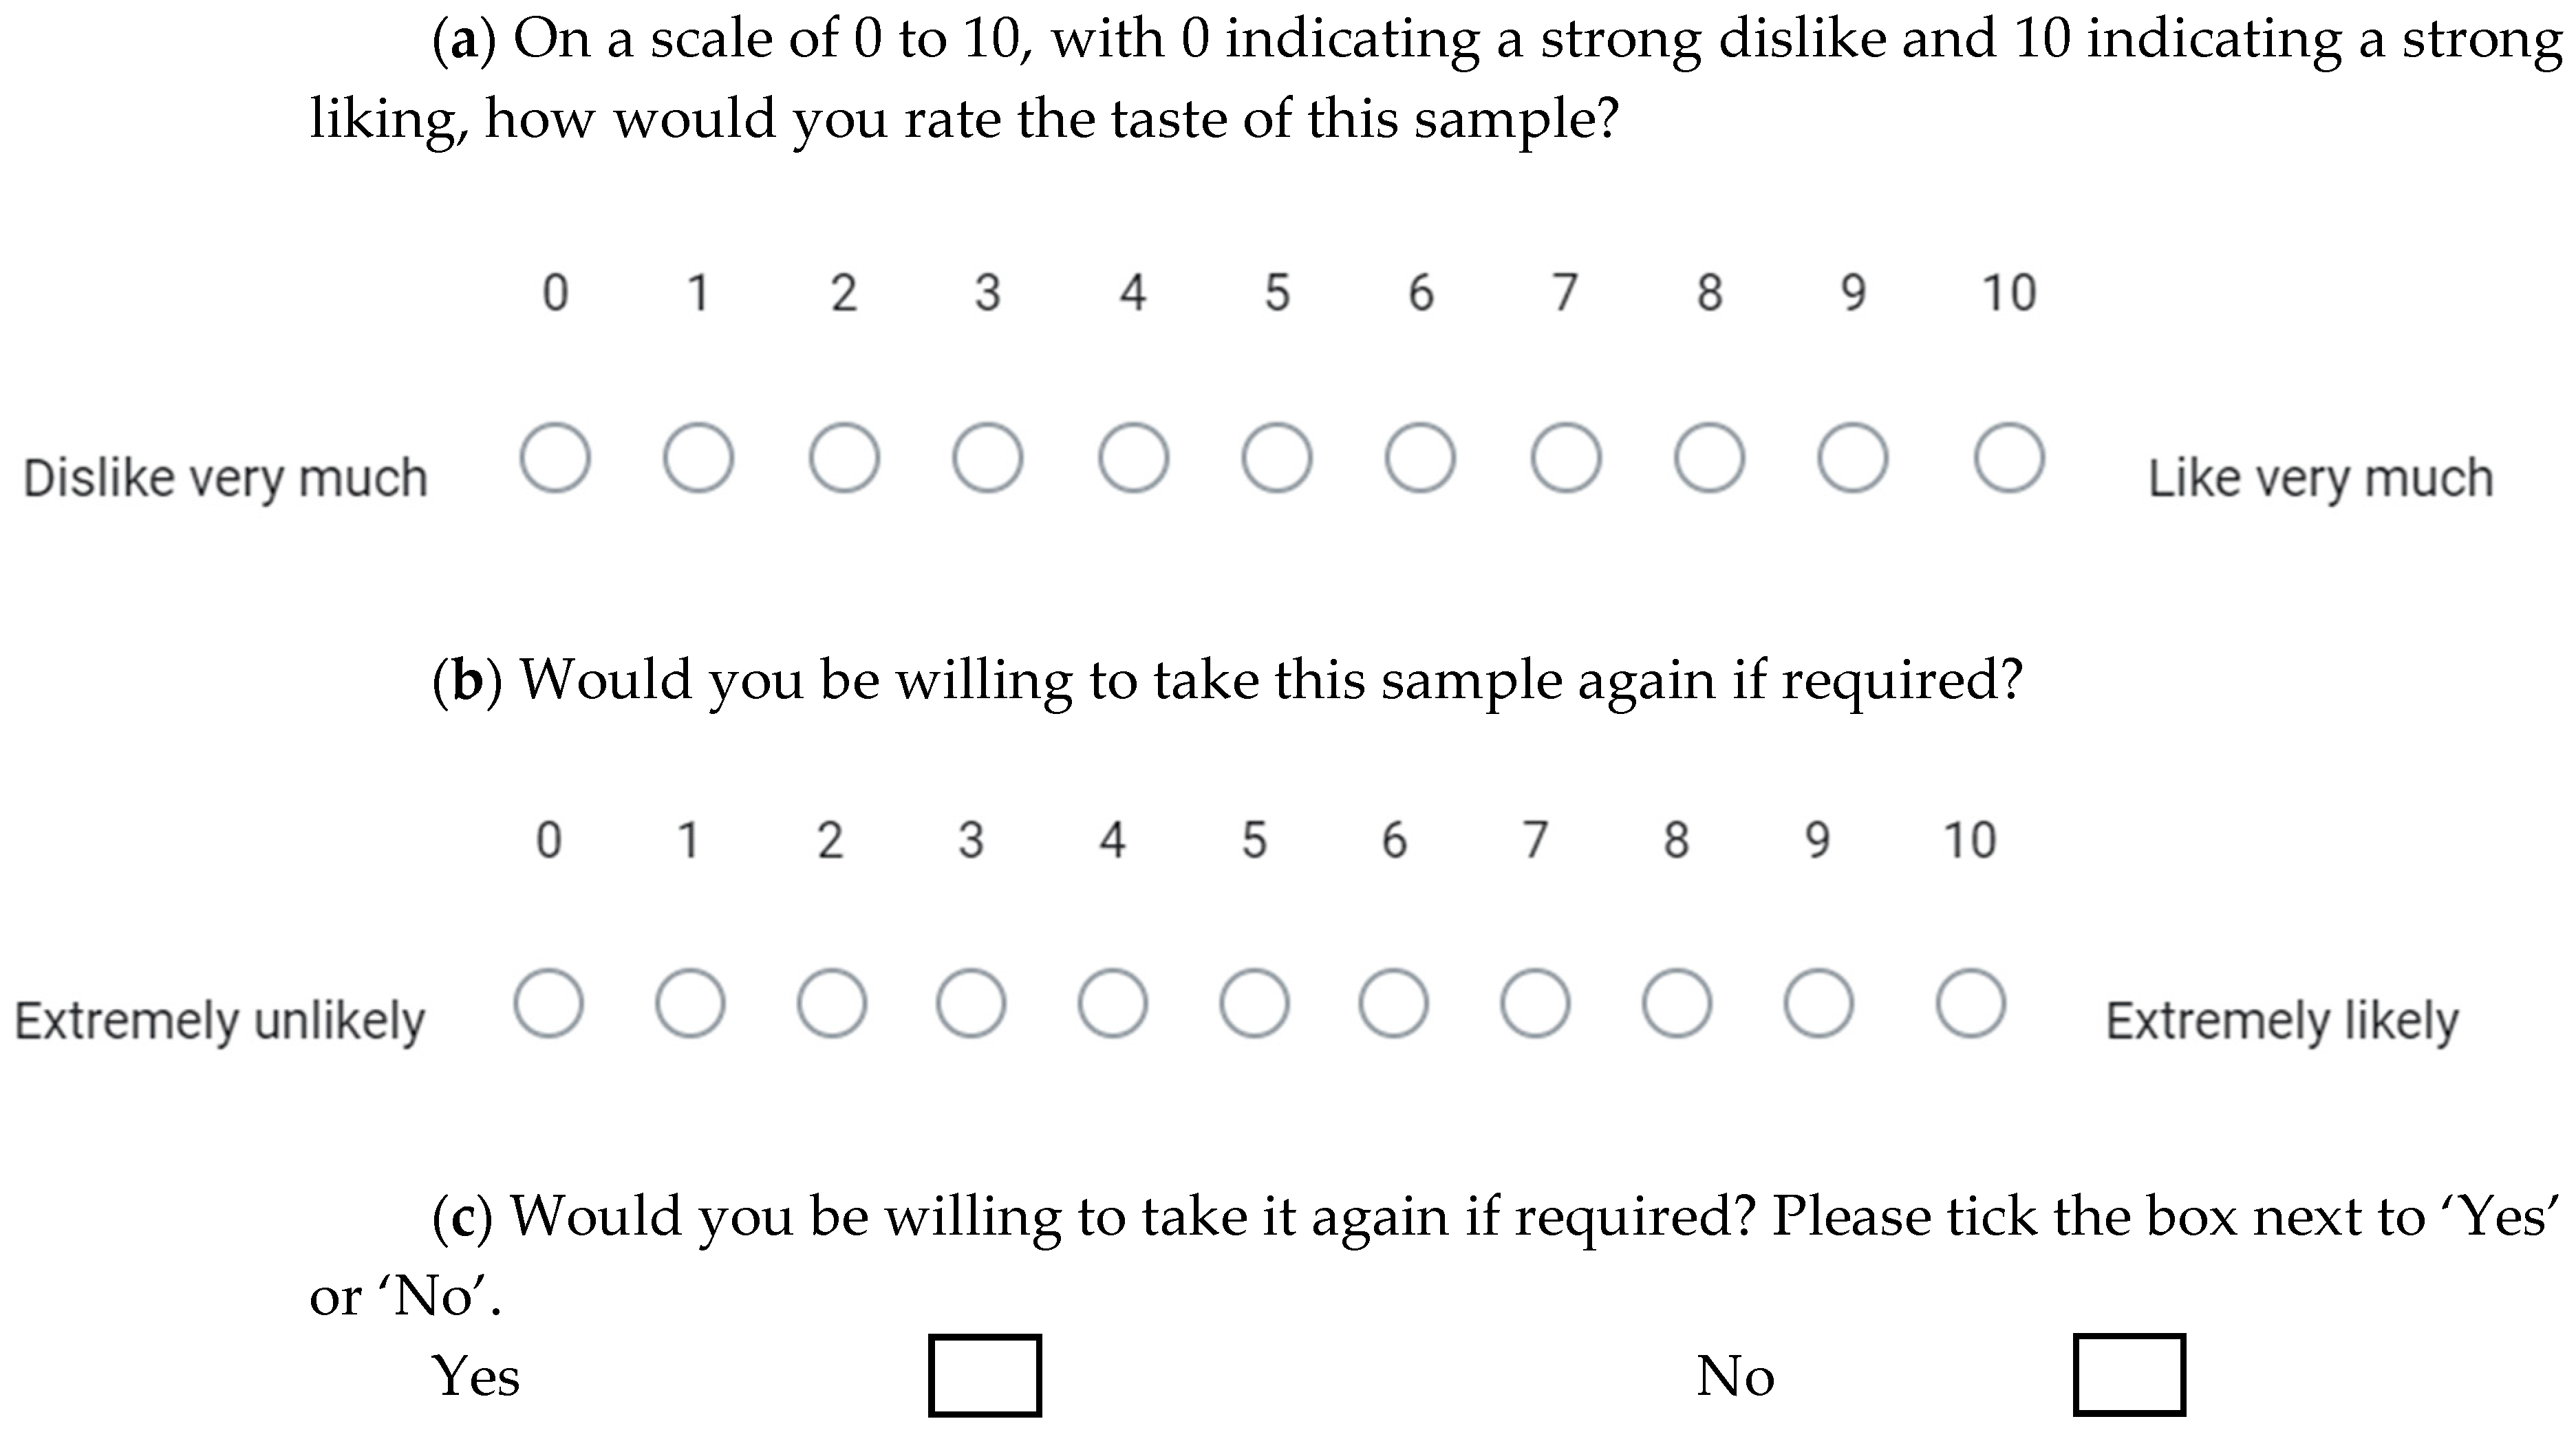Select taste rating 1

(x=698, y=458)
